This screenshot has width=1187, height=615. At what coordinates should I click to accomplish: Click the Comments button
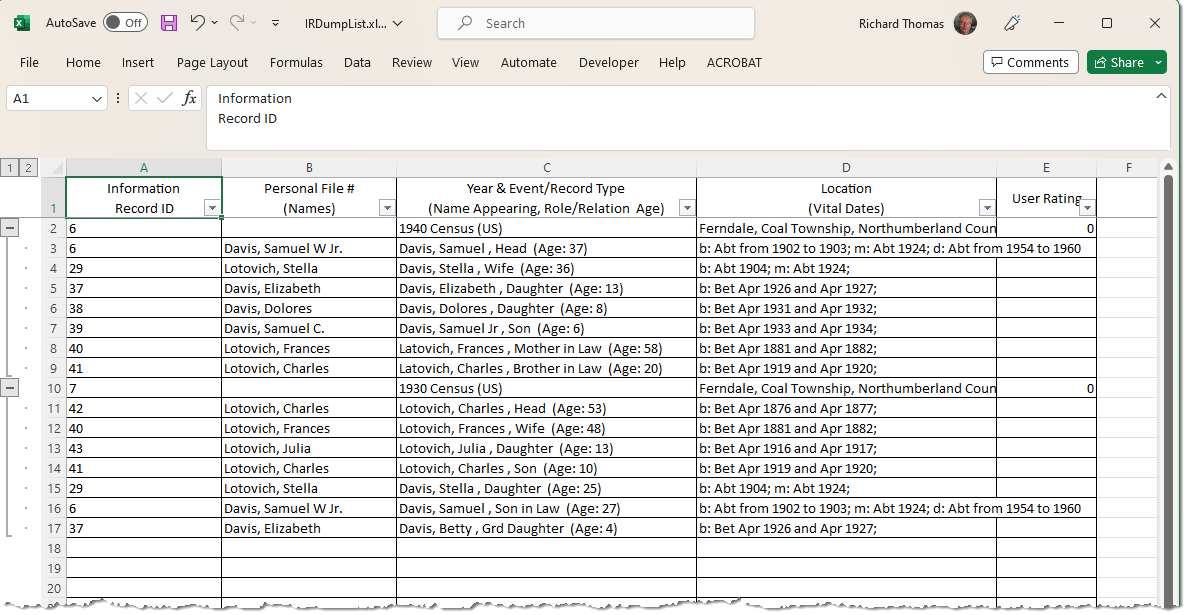1030,62
